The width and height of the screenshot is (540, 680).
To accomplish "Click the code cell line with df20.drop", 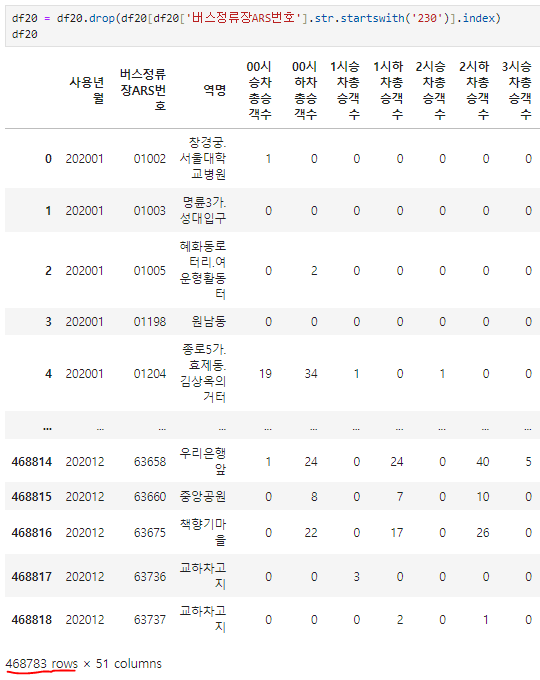I will (x=256, y=18).
